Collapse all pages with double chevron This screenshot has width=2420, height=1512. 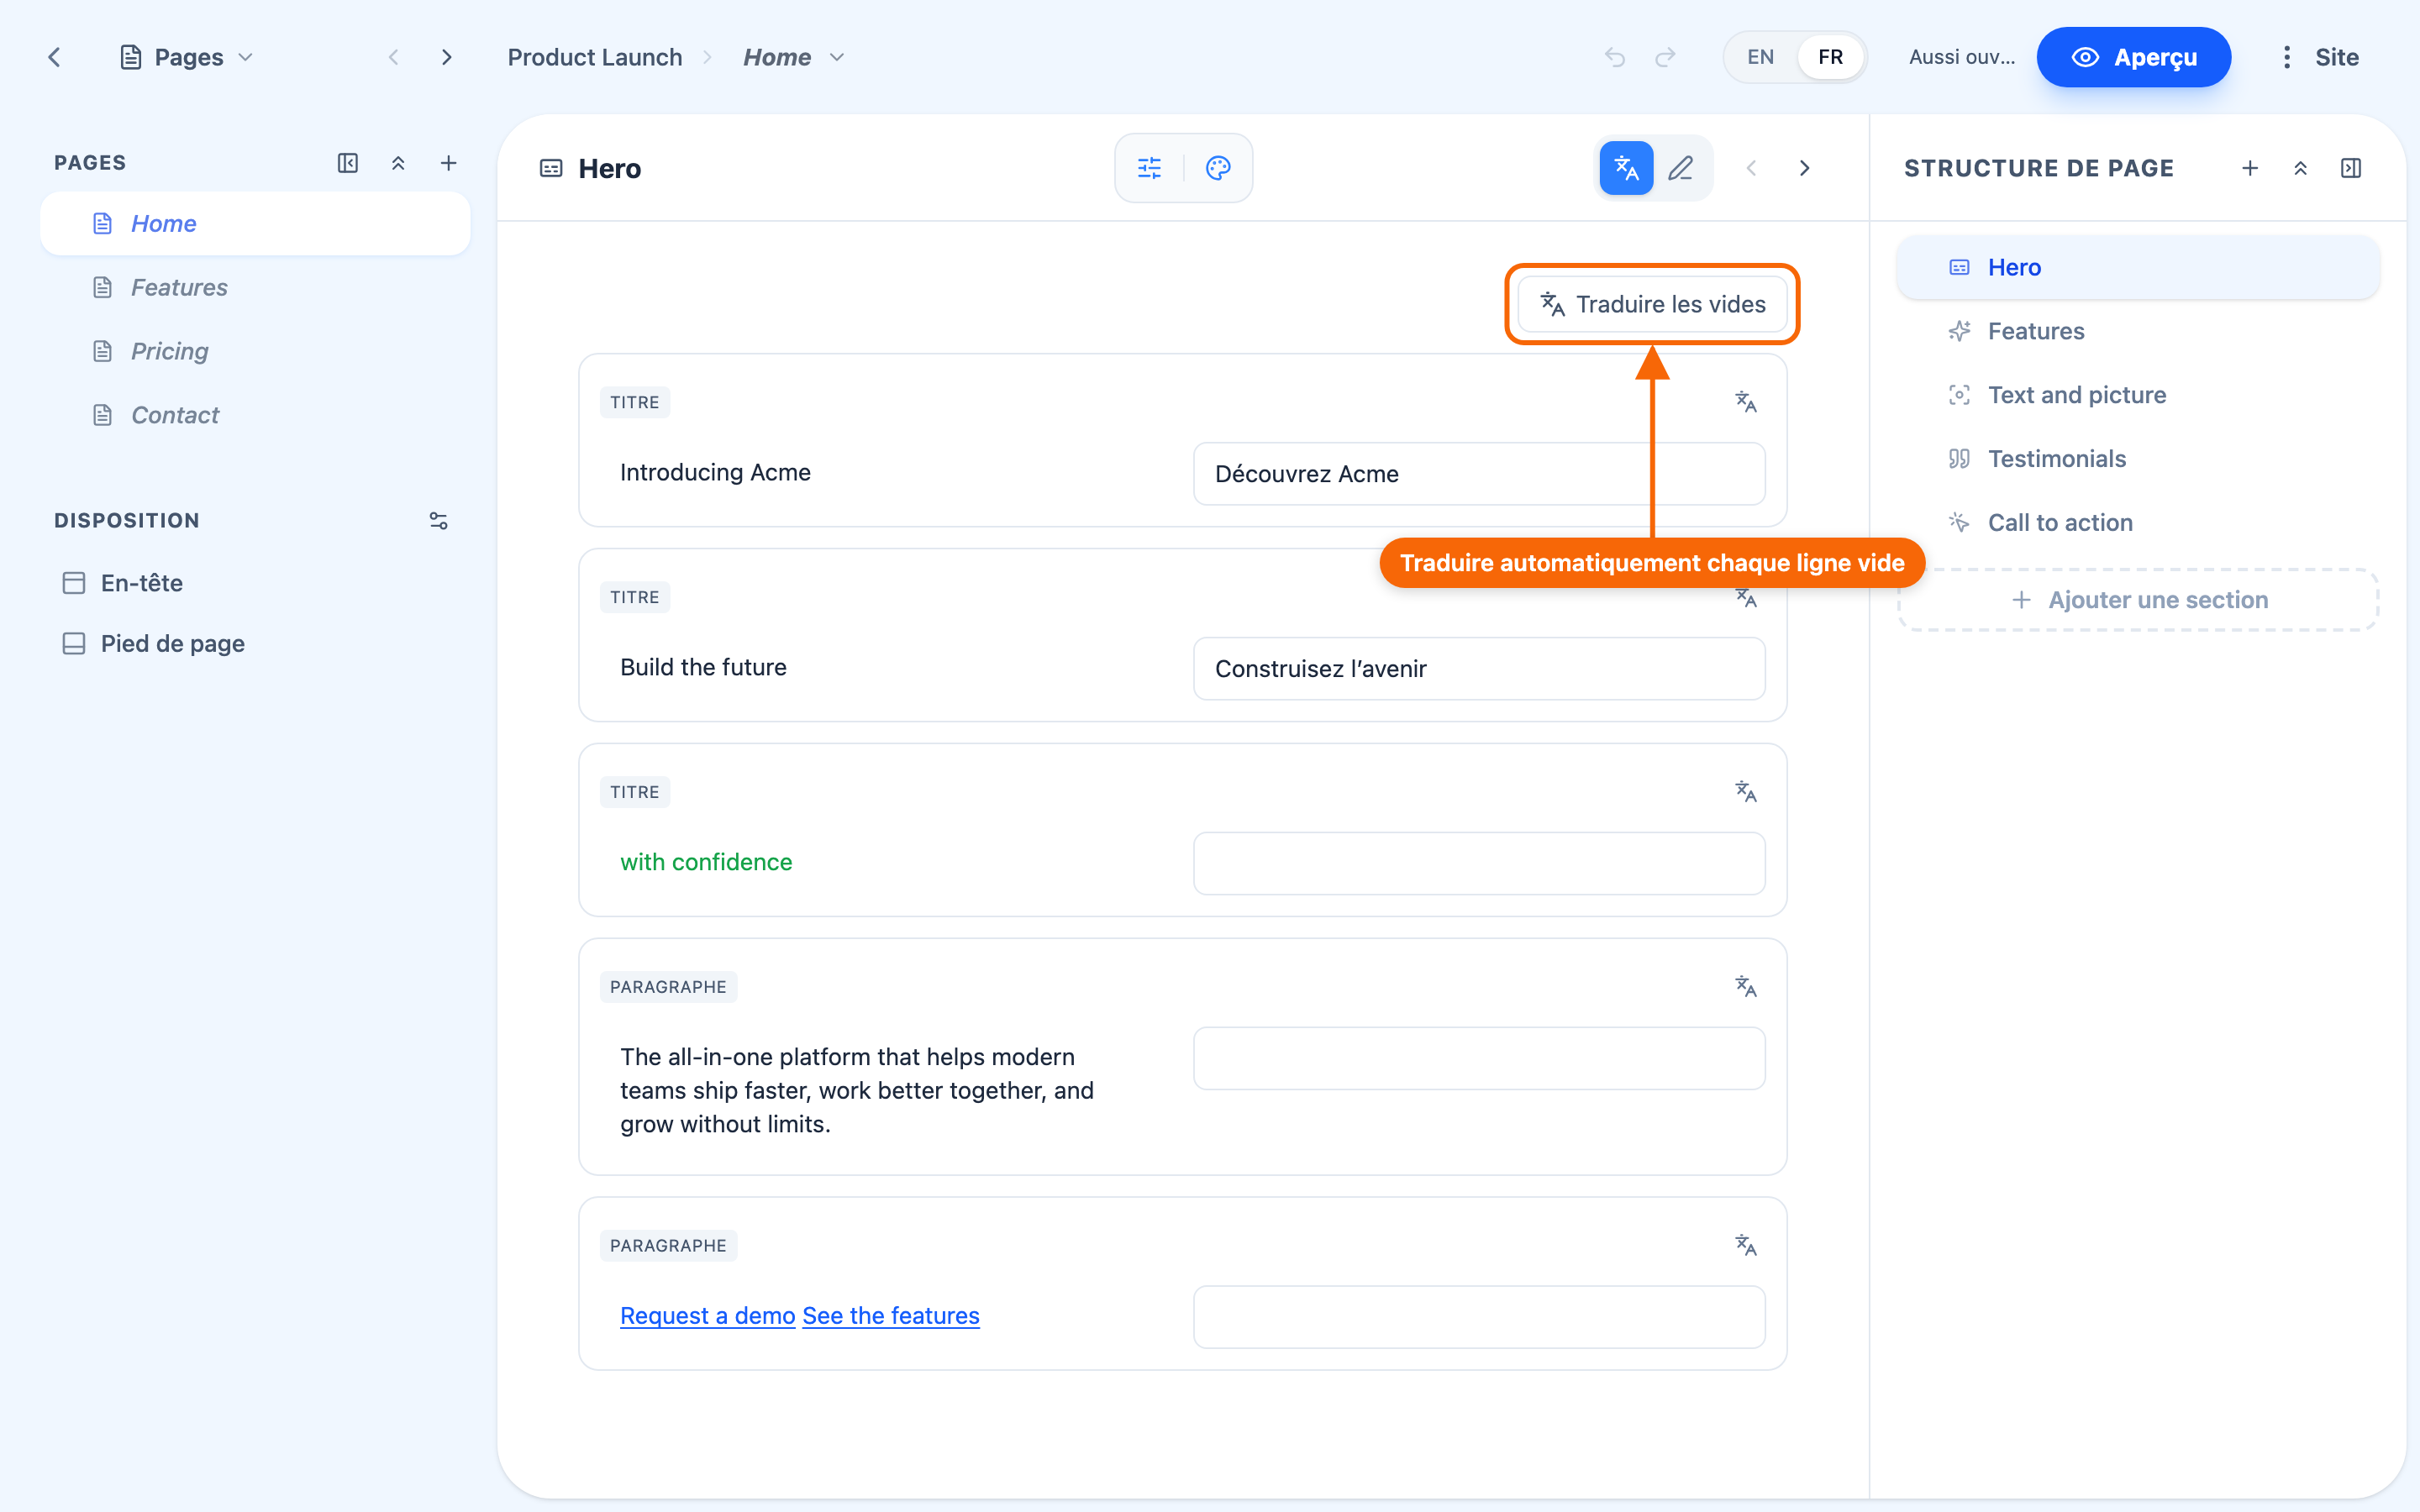(398, 163)
